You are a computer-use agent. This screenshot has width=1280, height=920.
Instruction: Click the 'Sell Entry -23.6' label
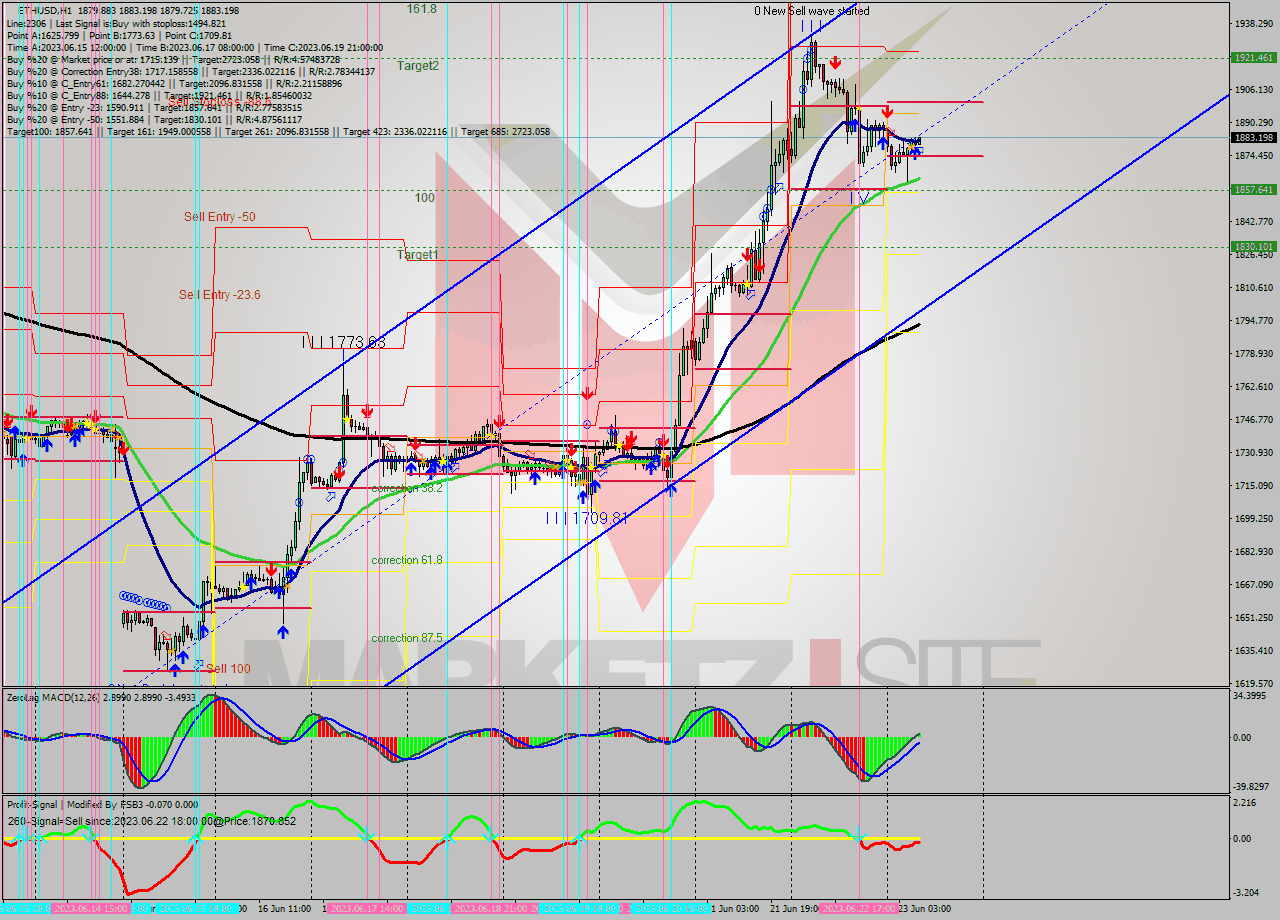click(219, 295)
